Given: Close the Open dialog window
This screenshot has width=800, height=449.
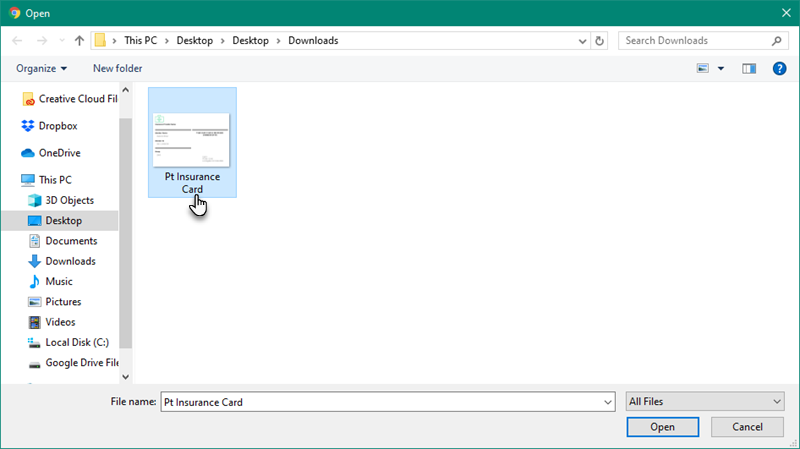Looking at the screenshot, I should [x=786, y=13].
